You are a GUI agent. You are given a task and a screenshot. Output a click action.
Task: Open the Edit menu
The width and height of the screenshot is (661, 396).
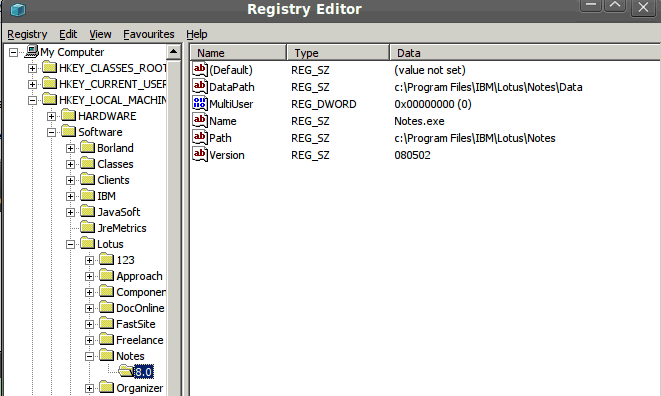point(68,34)
